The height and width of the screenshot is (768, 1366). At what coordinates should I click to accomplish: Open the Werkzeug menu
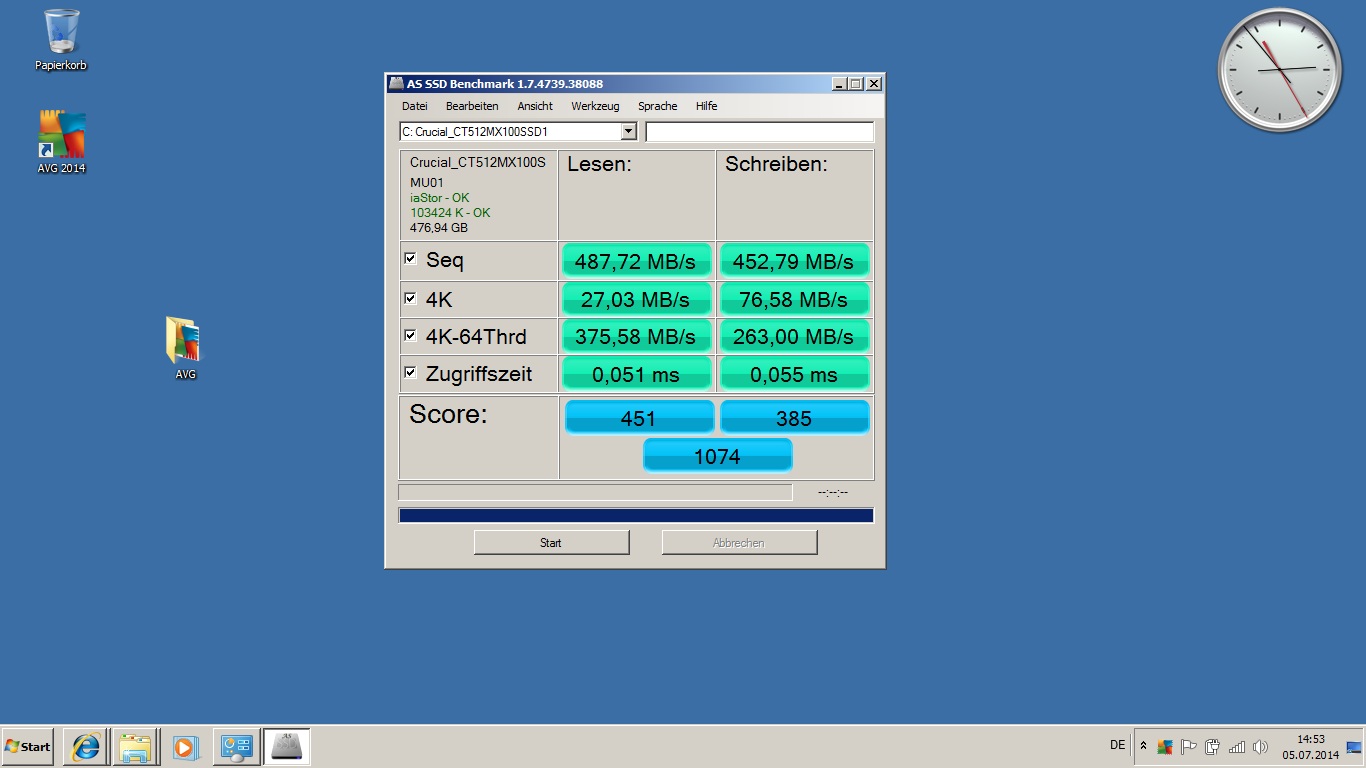click(595, 106)
